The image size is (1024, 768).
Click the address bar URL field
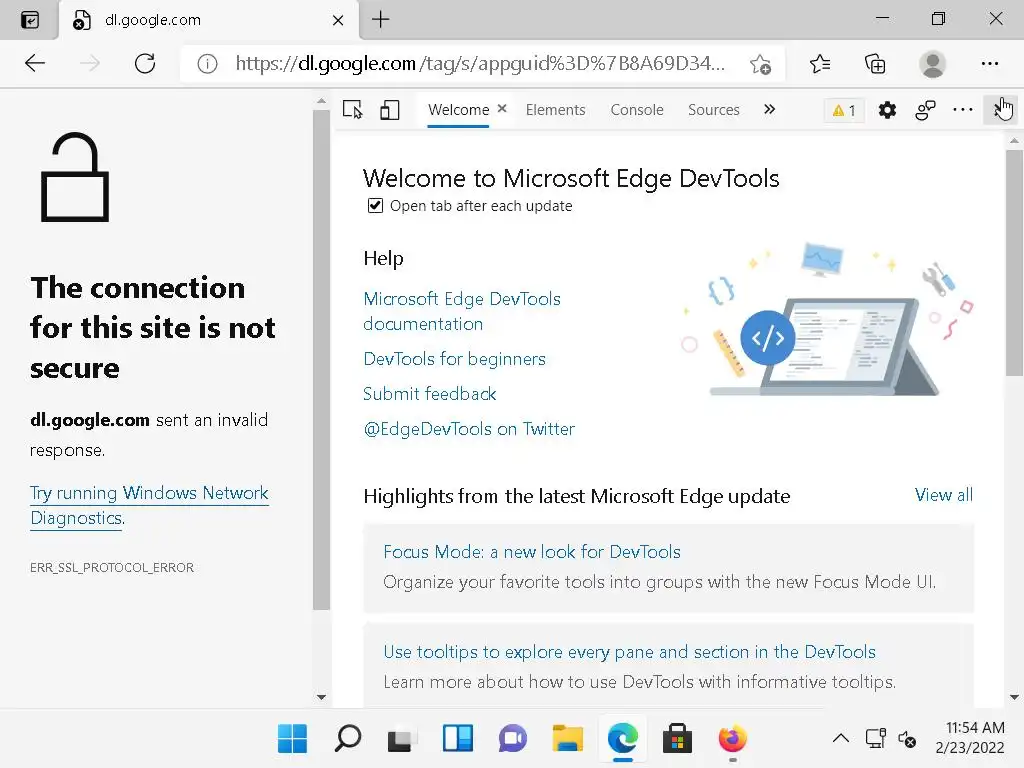pyautogui.click(x=480, y=63)
